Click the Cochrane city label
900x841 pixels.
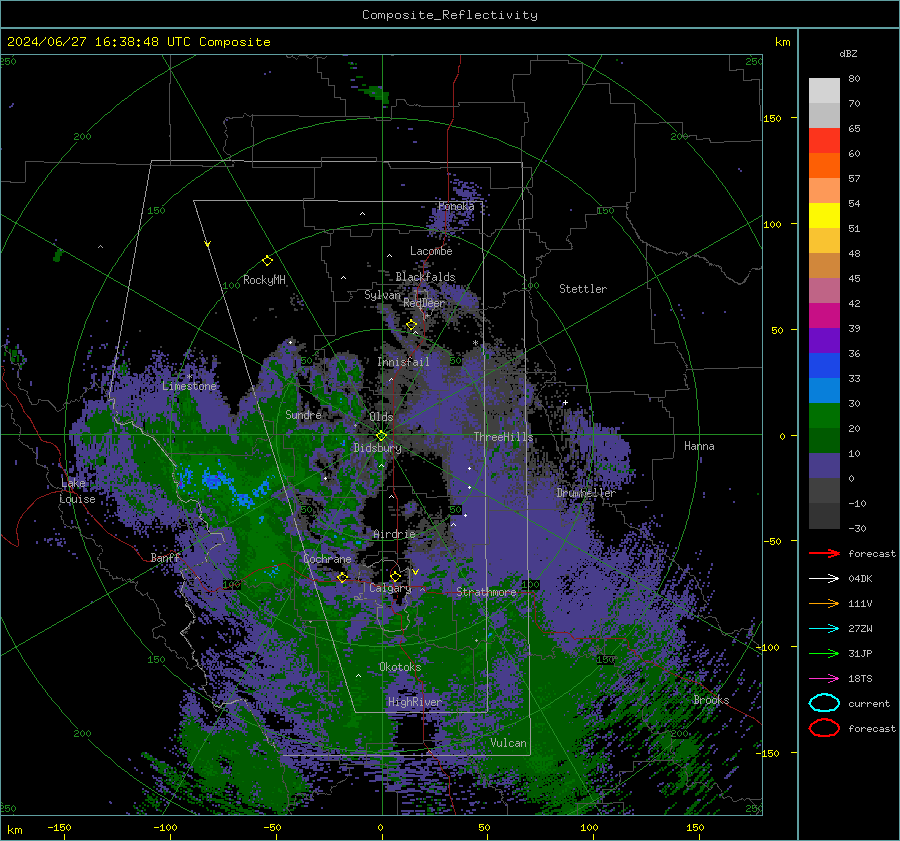tap(327, 559)
